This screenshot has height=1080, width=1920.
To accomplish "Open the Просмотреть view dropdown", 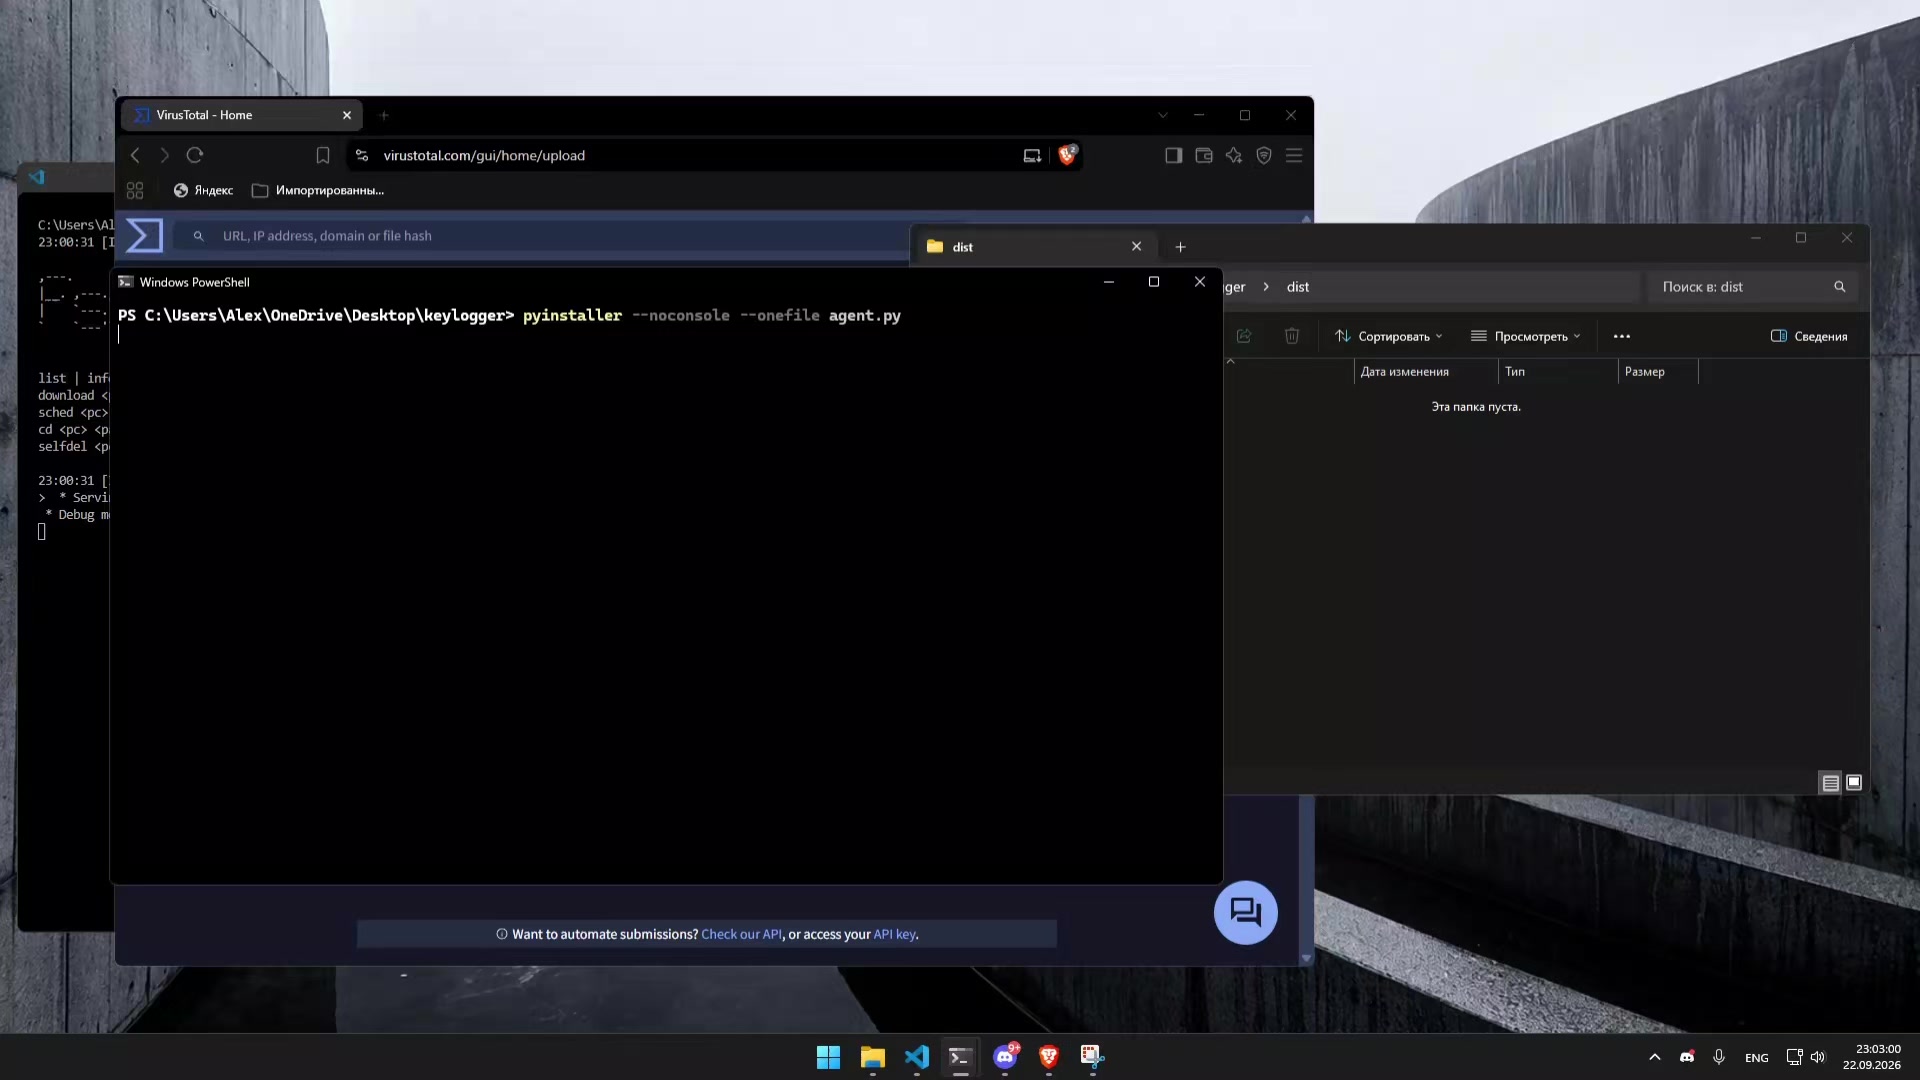I will coord(1525,336).
